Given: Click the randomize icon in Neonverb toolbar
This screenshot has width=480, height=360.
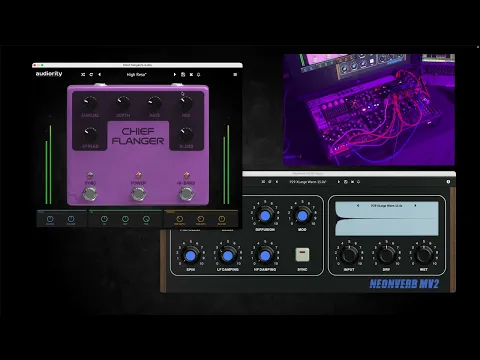Looking at the screenshot, I should [x=263, y=182].
